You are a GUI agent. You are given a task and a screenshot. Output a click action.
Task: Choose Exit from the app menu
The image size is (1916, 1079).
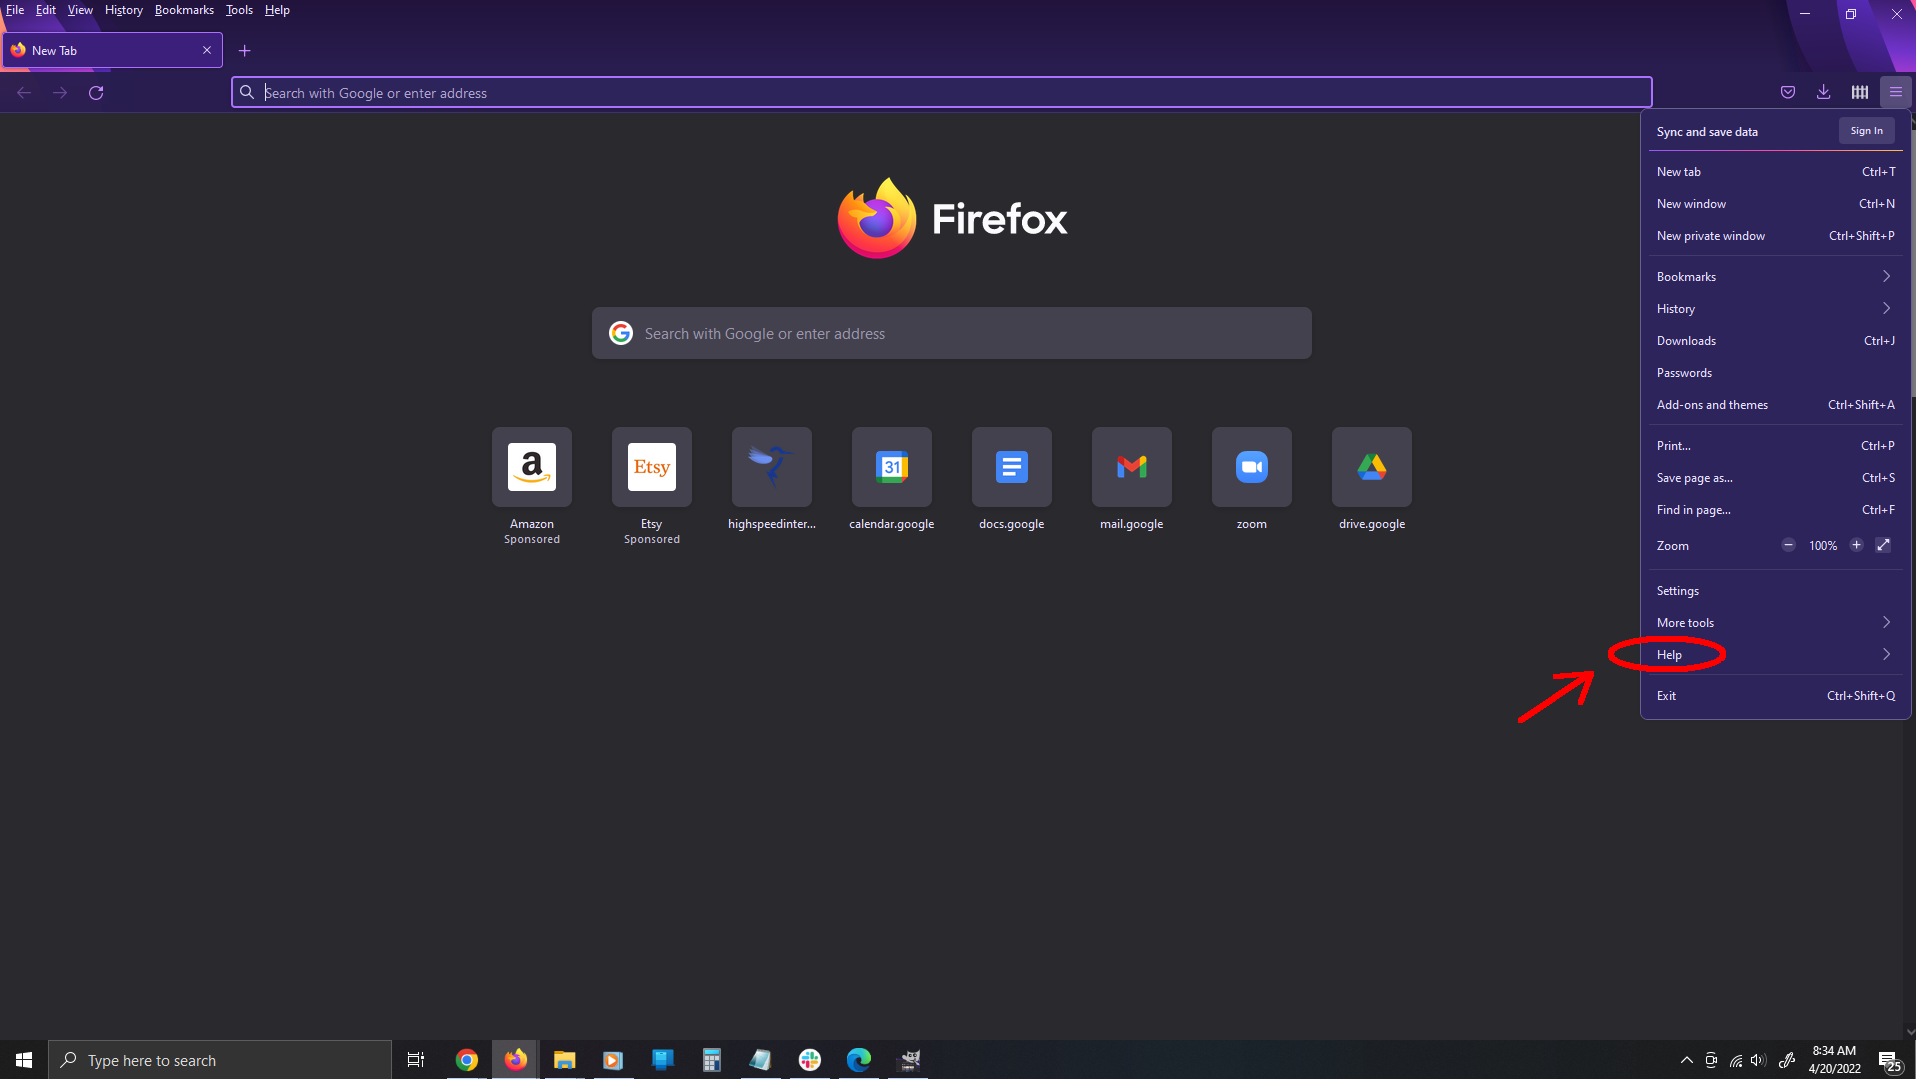[1775, 696]
